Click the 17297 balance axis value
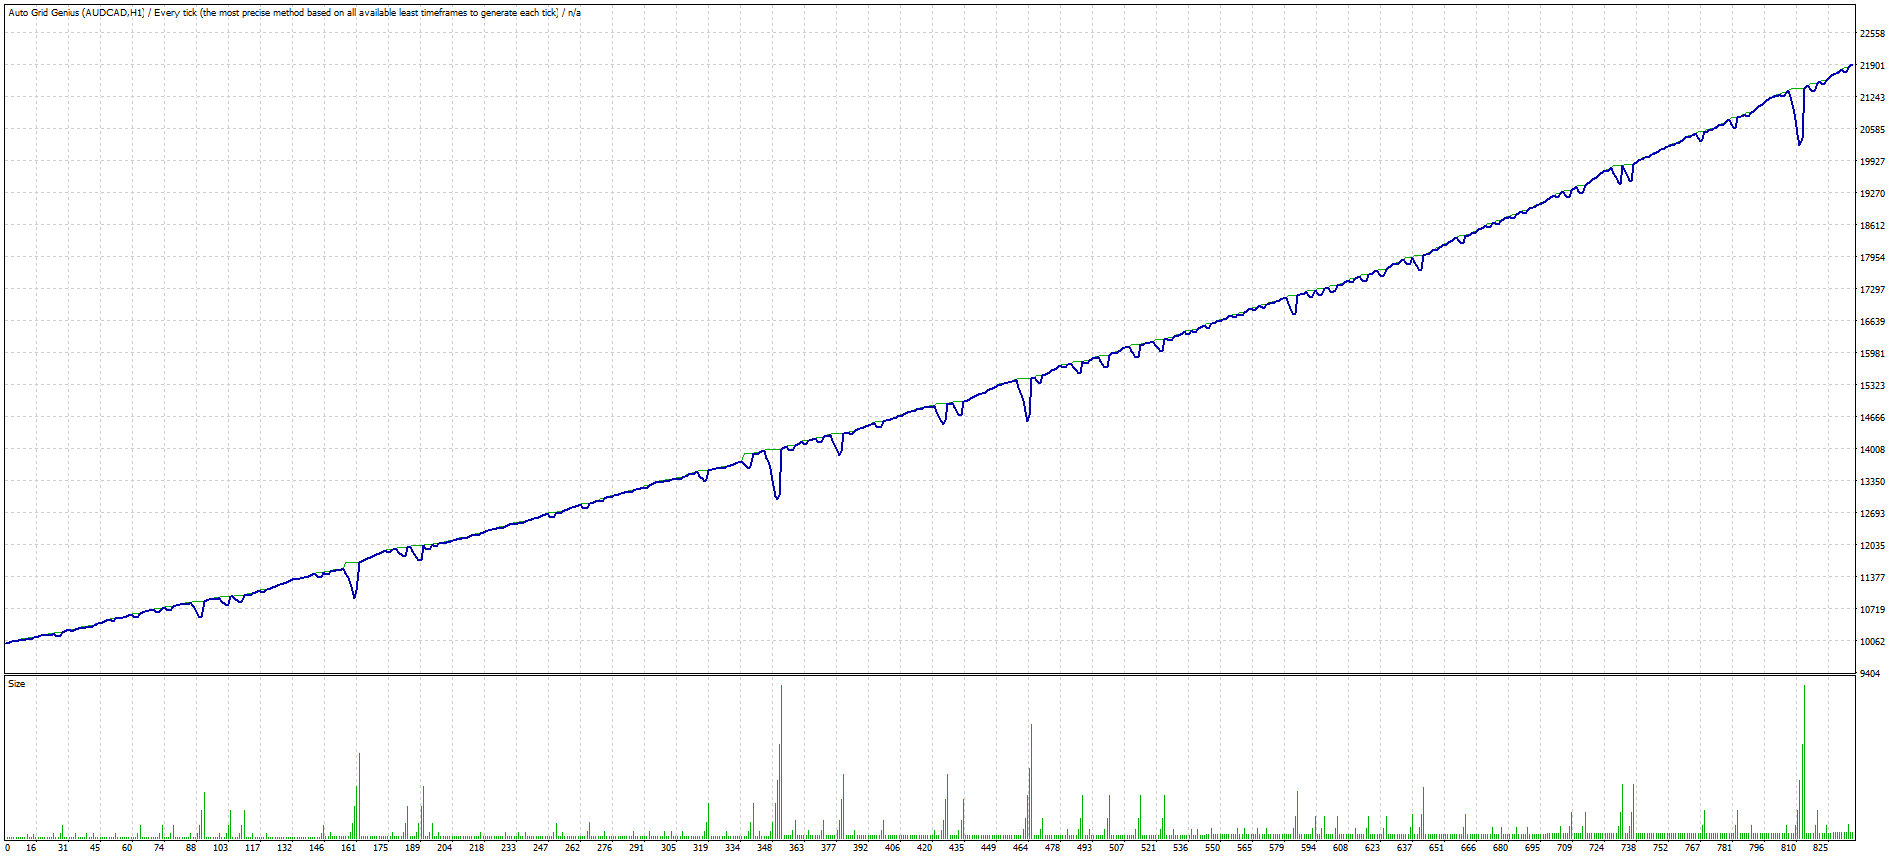 pyautogui.click(x=1872, y=290)
